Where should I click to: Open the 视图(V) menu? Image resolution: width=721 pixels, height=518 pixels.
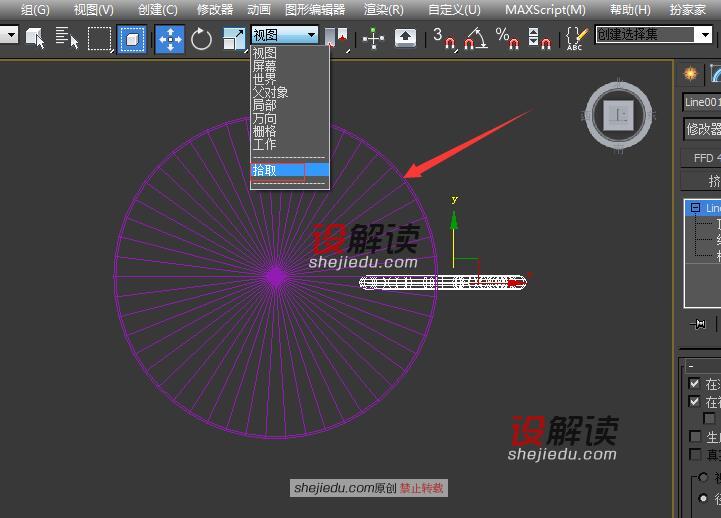click(93, 9)
